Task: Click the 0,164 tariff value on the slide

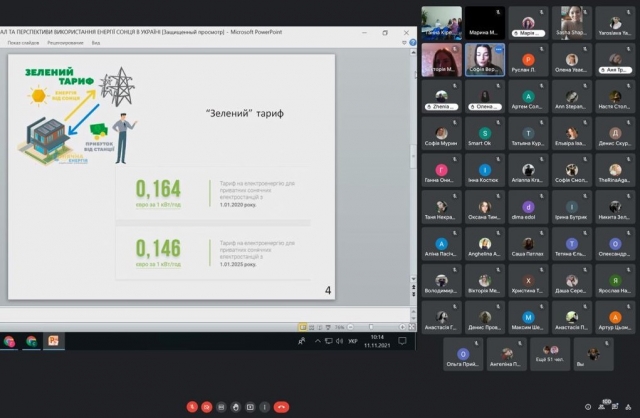Action: click(158, 189)
